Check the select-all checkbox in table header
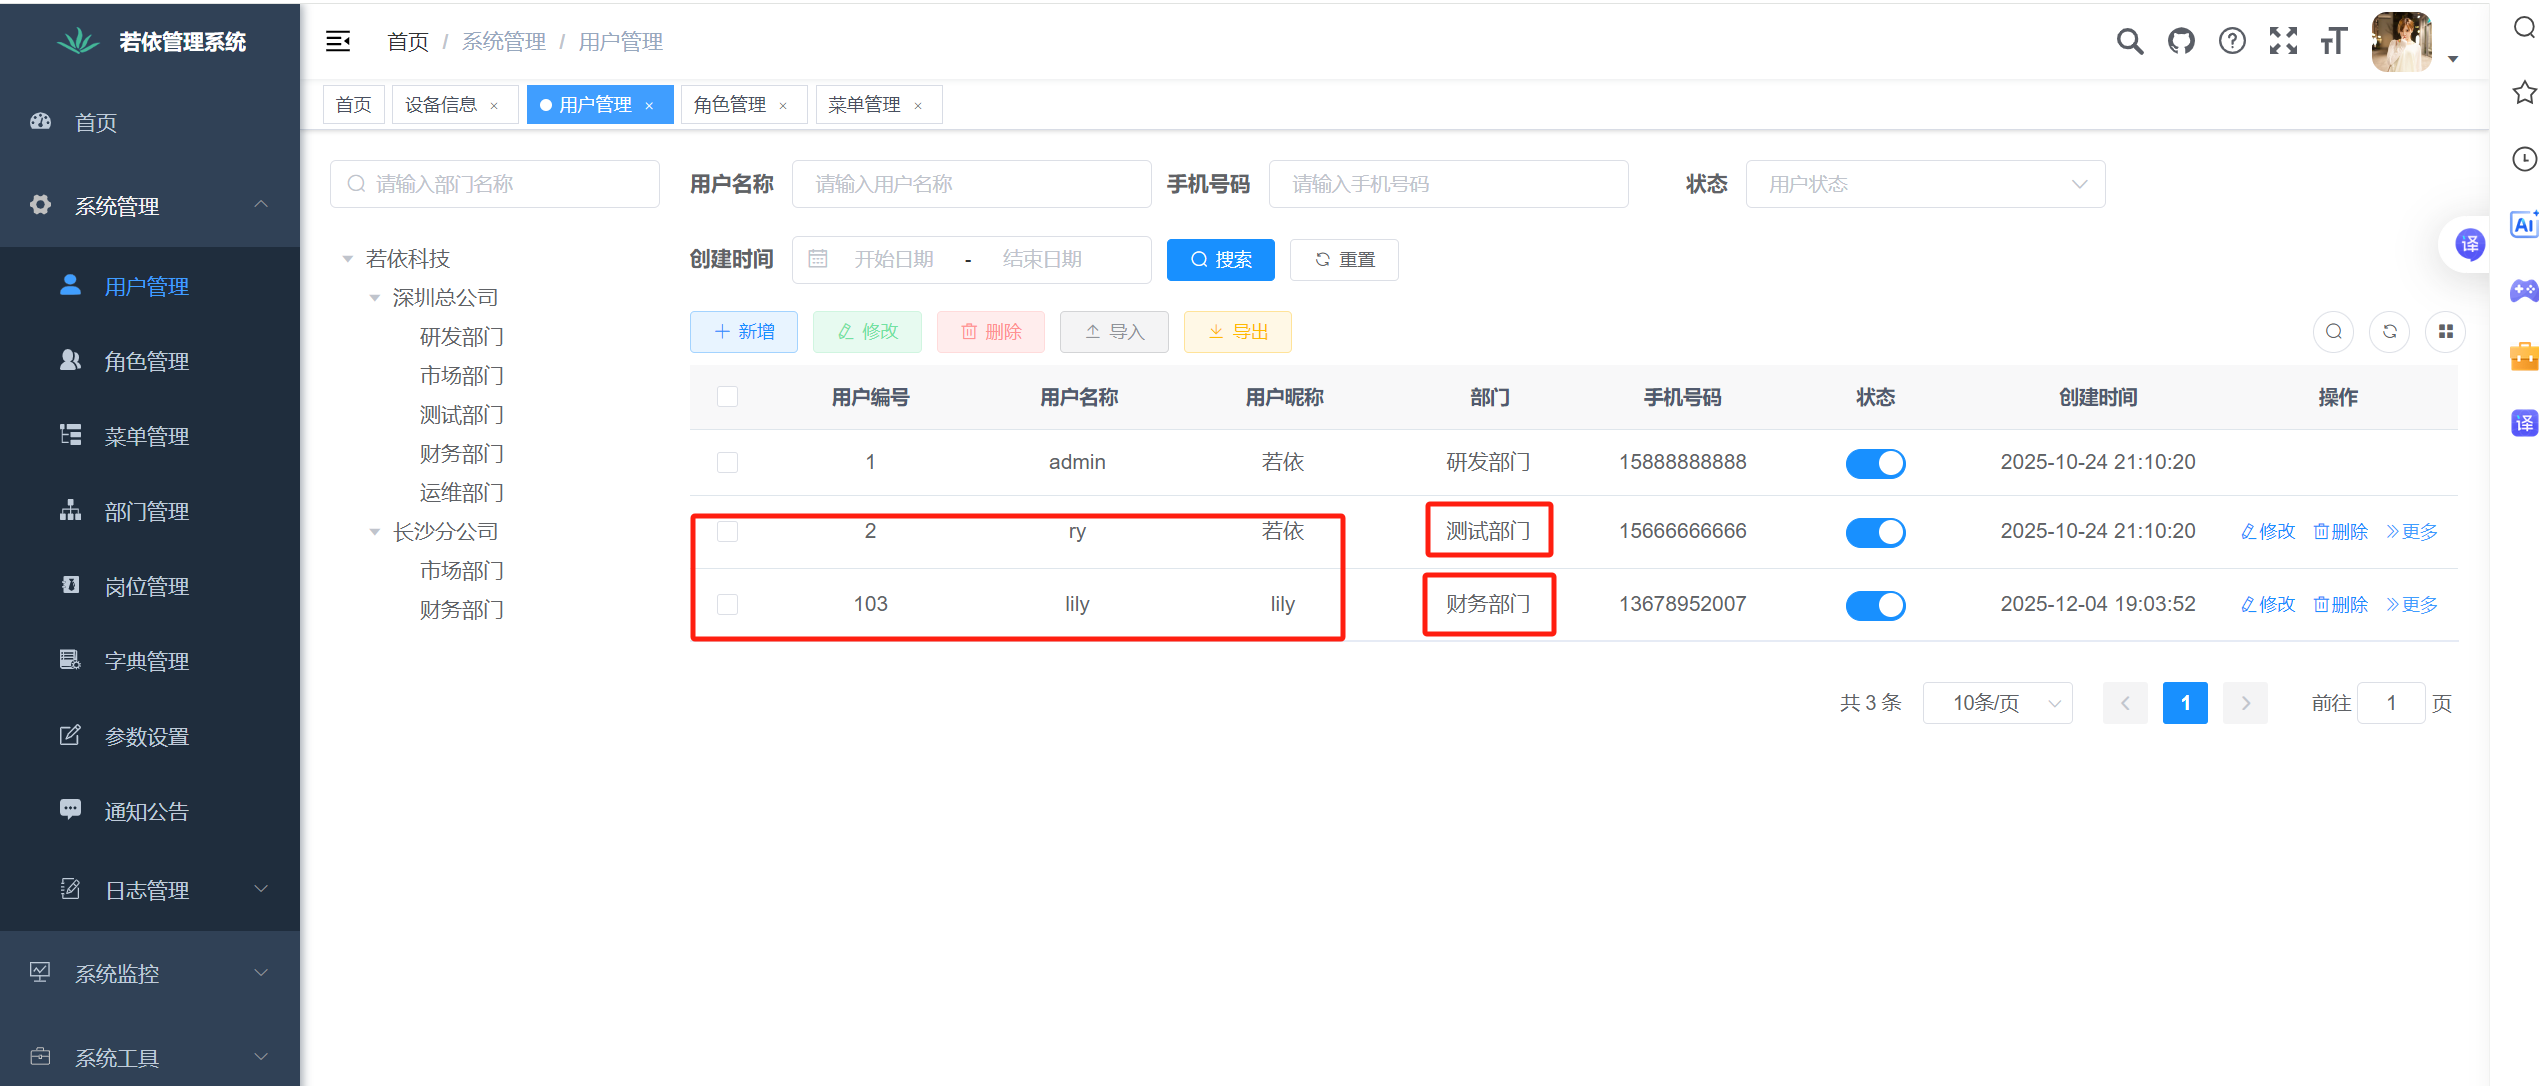 [x=727, y=396]
